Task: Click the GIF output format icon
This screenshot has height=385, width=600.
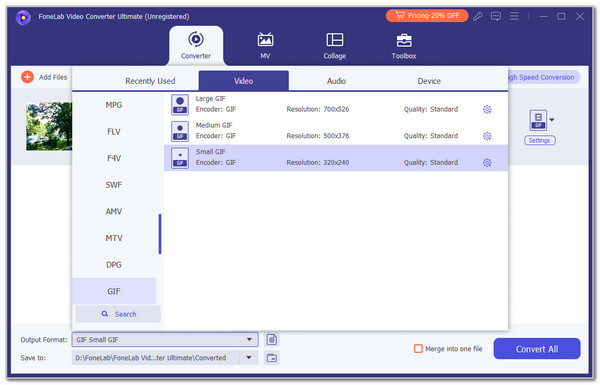Action: [538, 120]
